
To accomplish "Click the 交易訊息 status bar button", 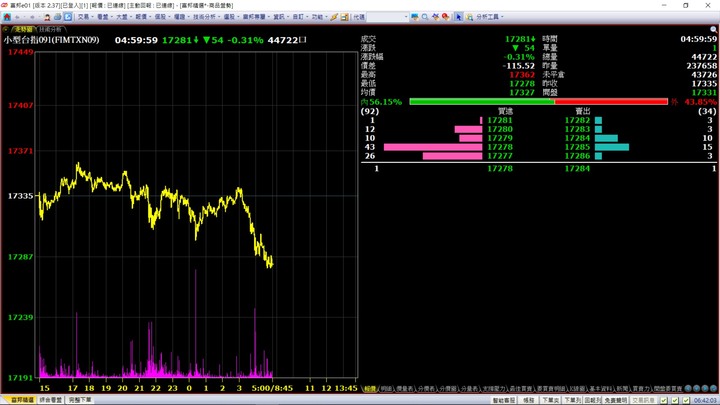I will pos(643,400).
